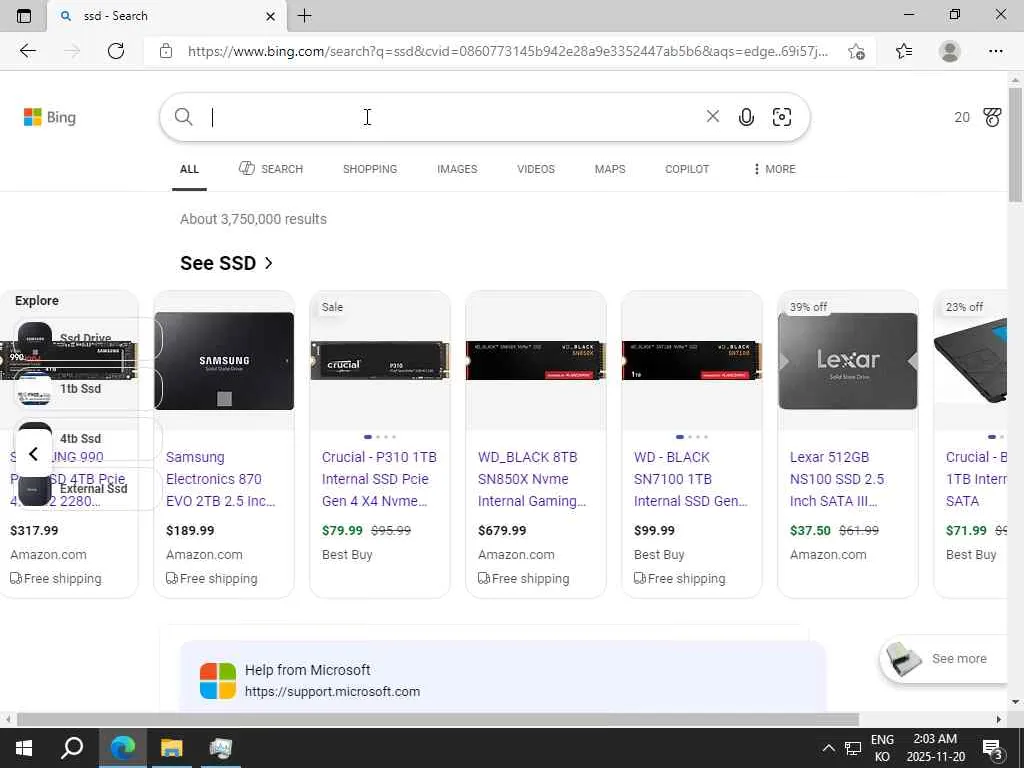Open a new tab

click(304, 16)
